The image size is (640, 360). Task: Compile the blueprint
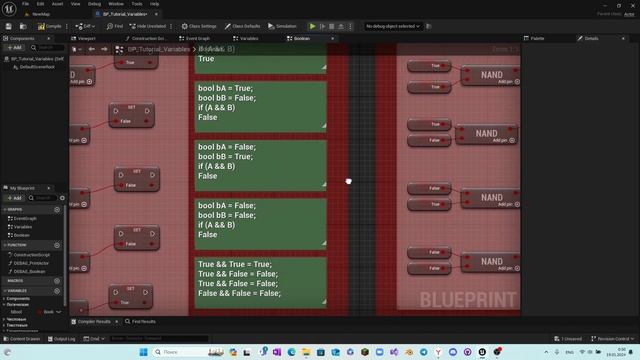click(49, 26)
